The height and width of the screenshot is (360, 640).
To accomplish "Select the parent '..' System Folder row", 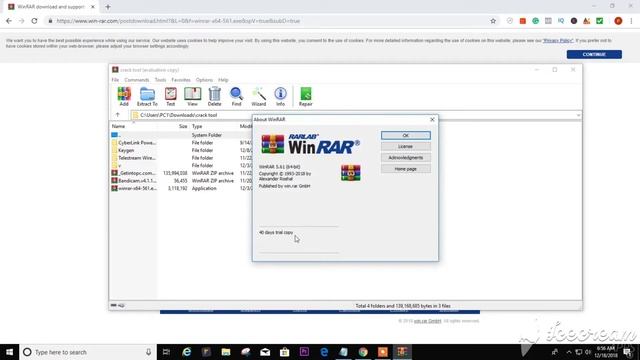I will pos(182,135).
